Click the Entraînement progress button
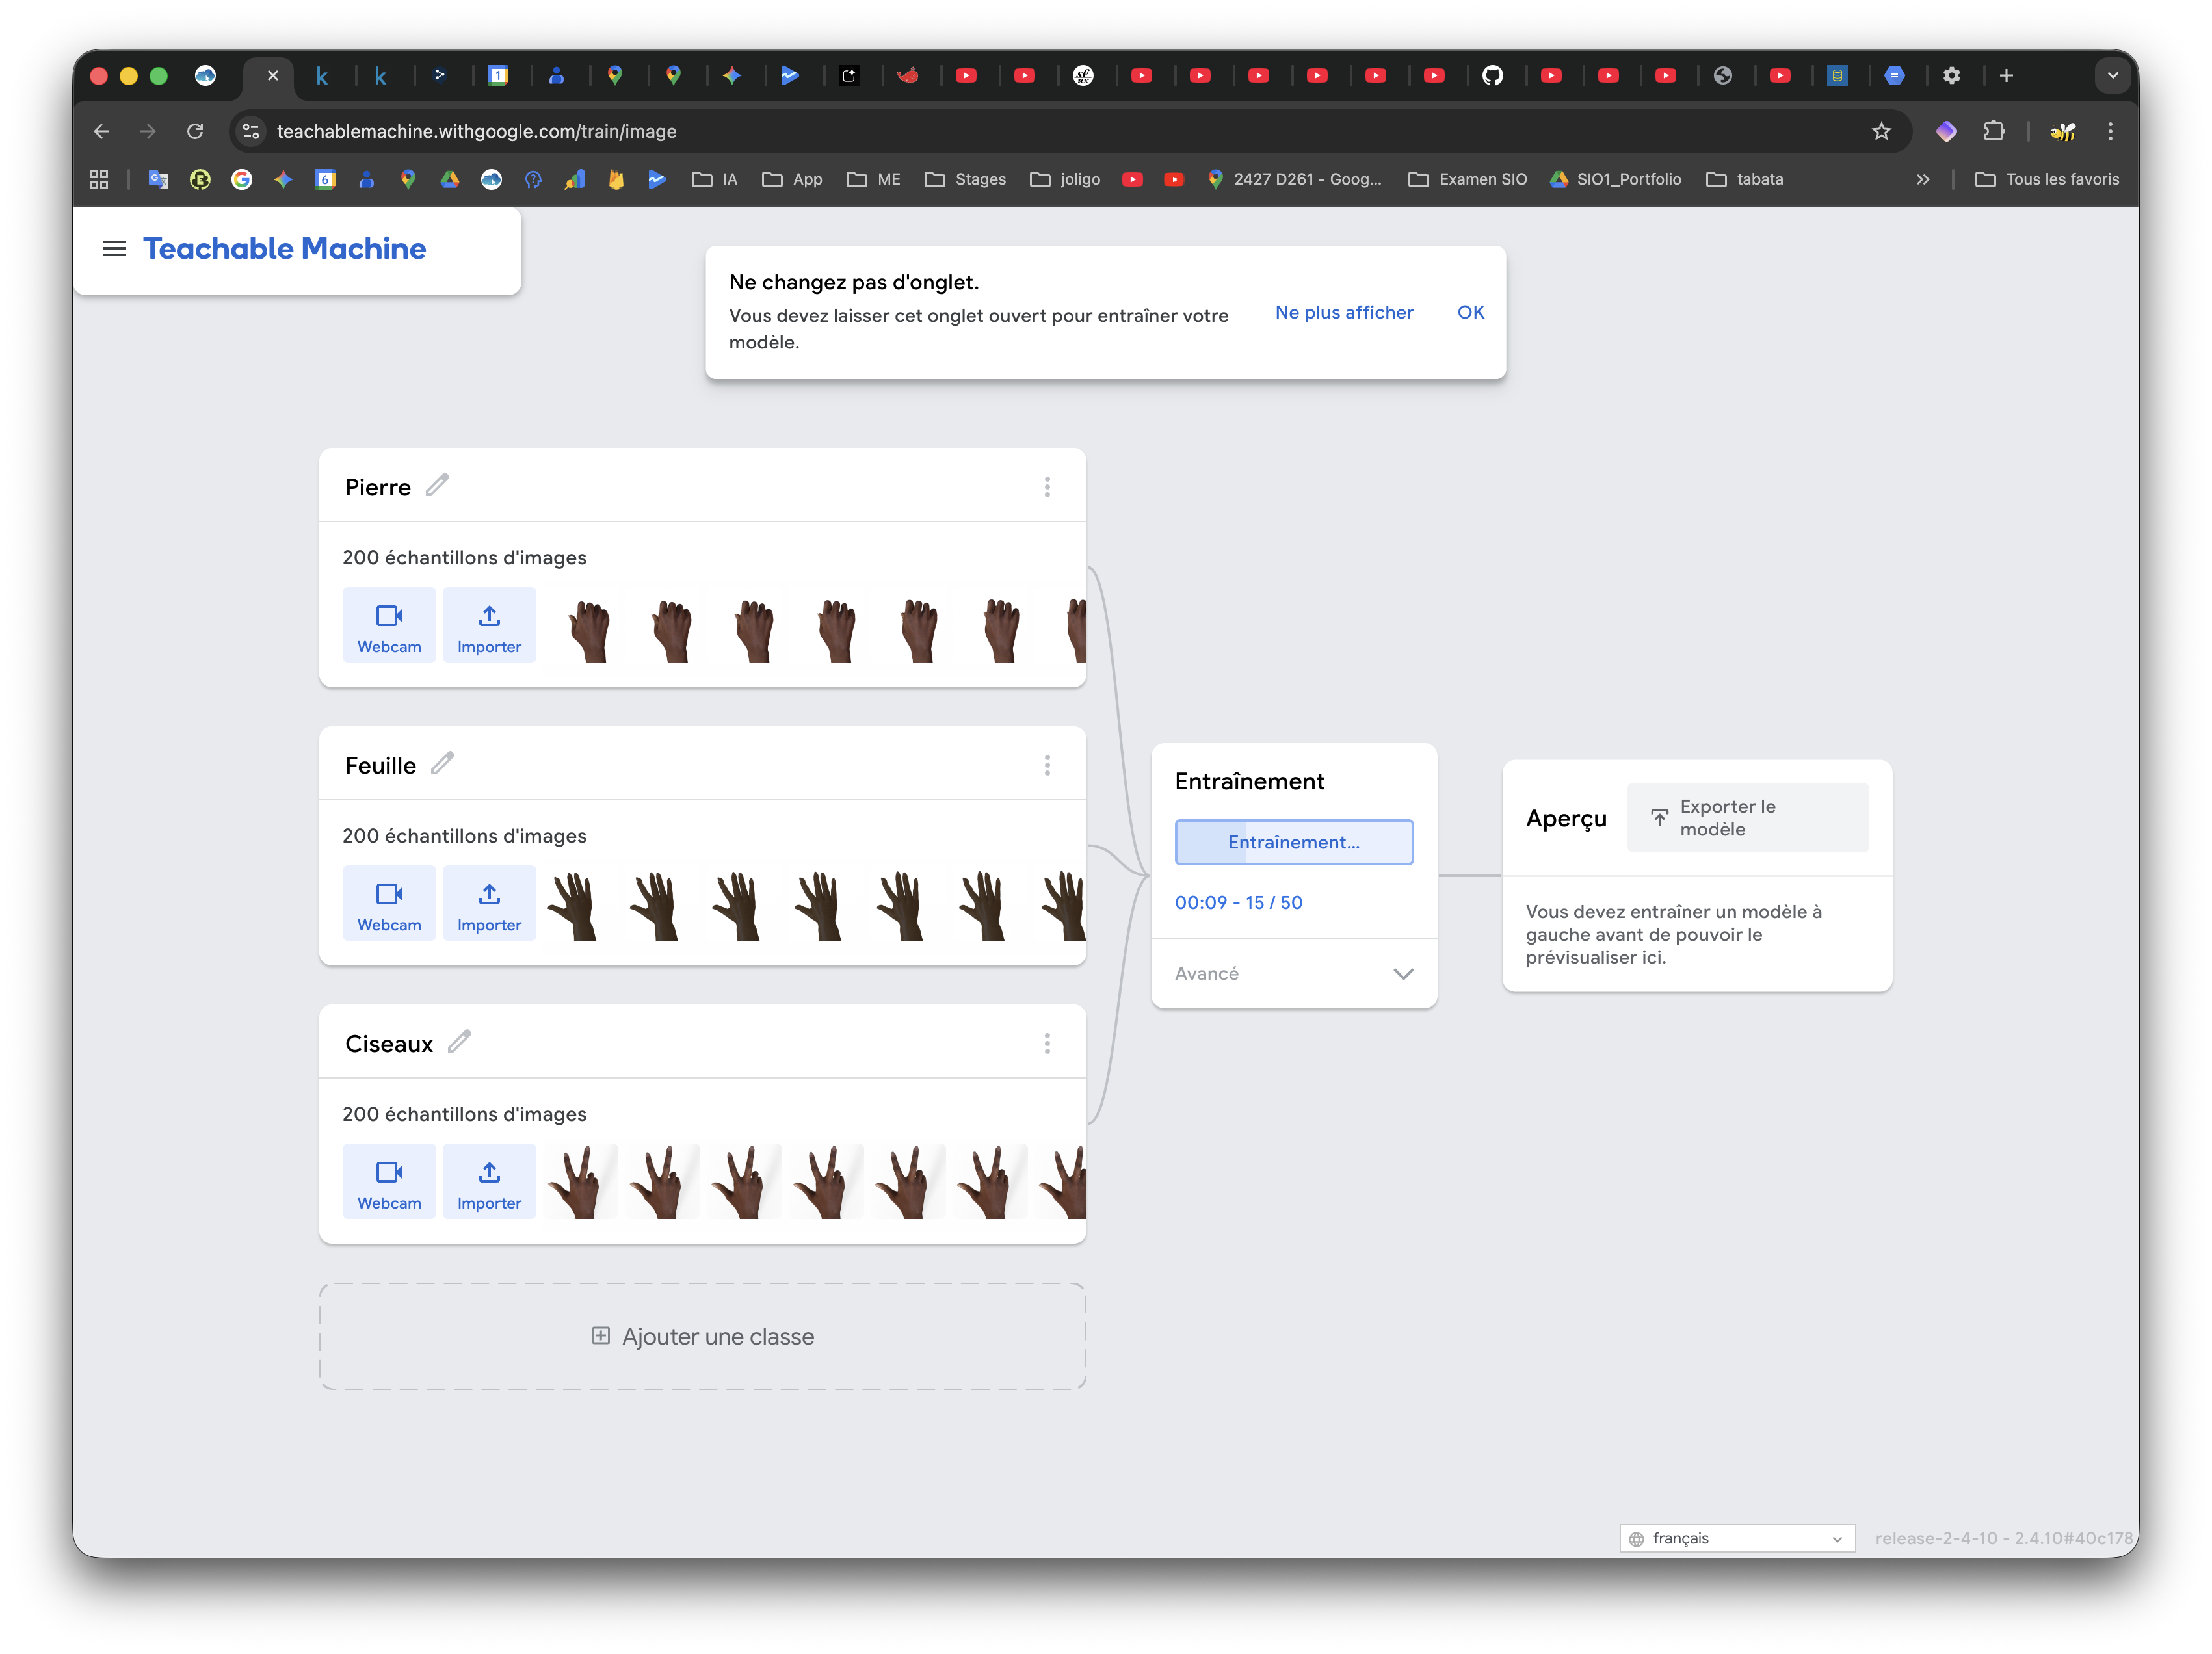2212x1654 pixels. coord(1293,843)
